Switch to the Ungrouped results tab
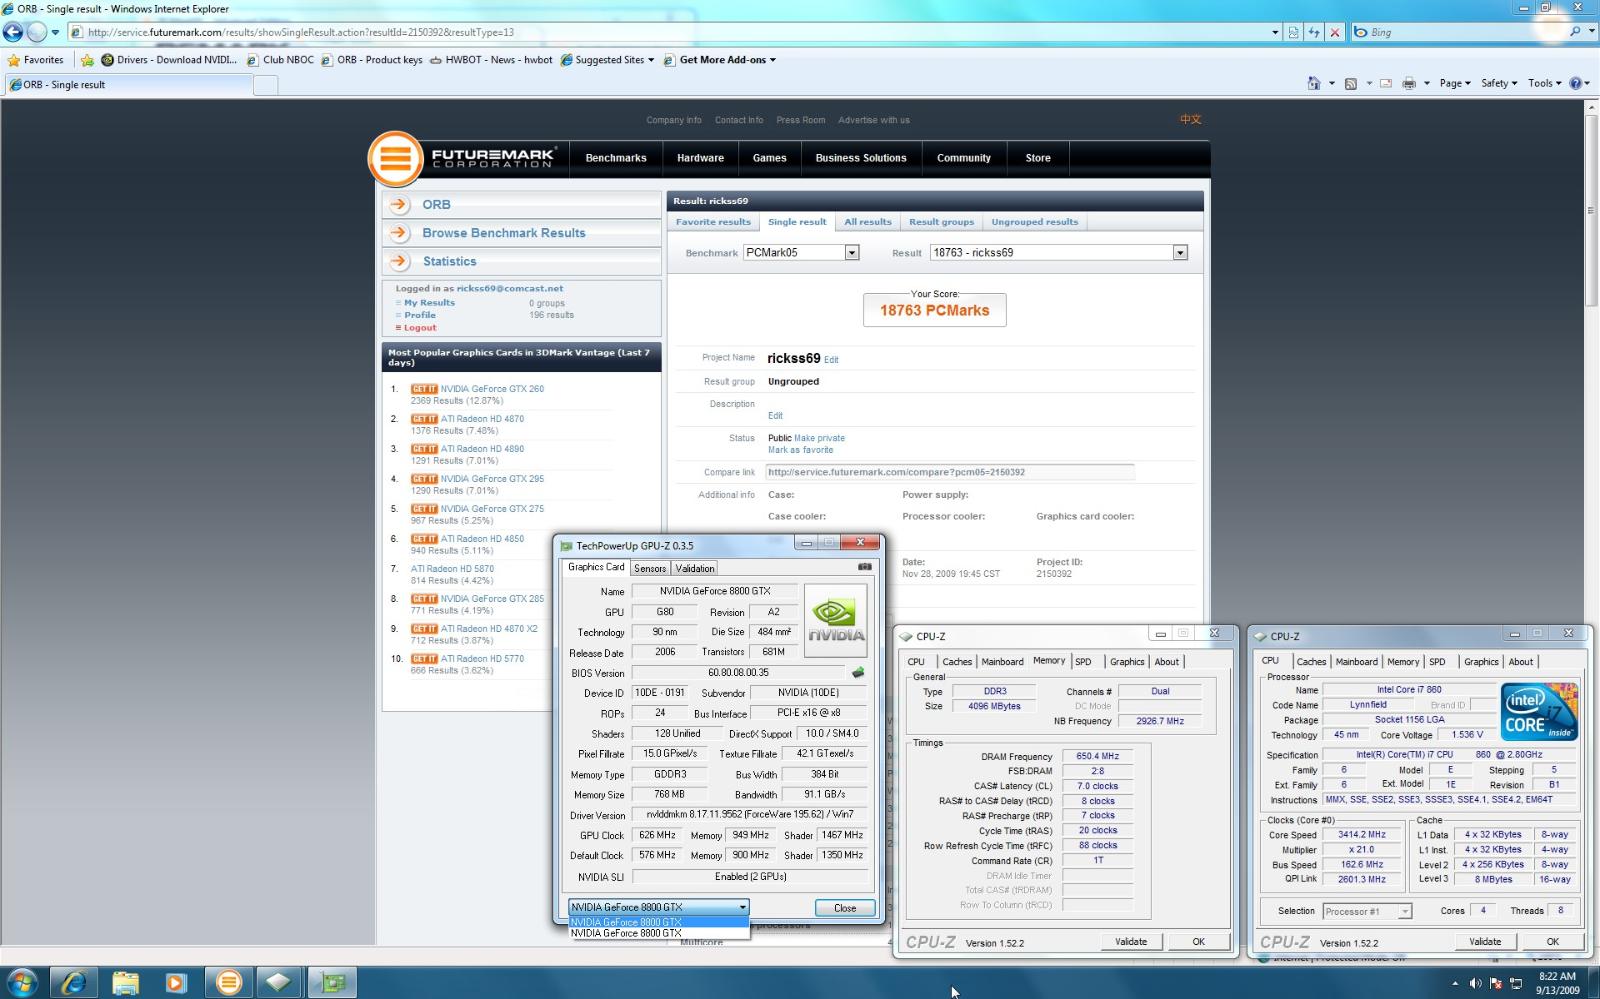Image resolution: width=1600 pixels, height=999 pixels. pos(1035,222)
